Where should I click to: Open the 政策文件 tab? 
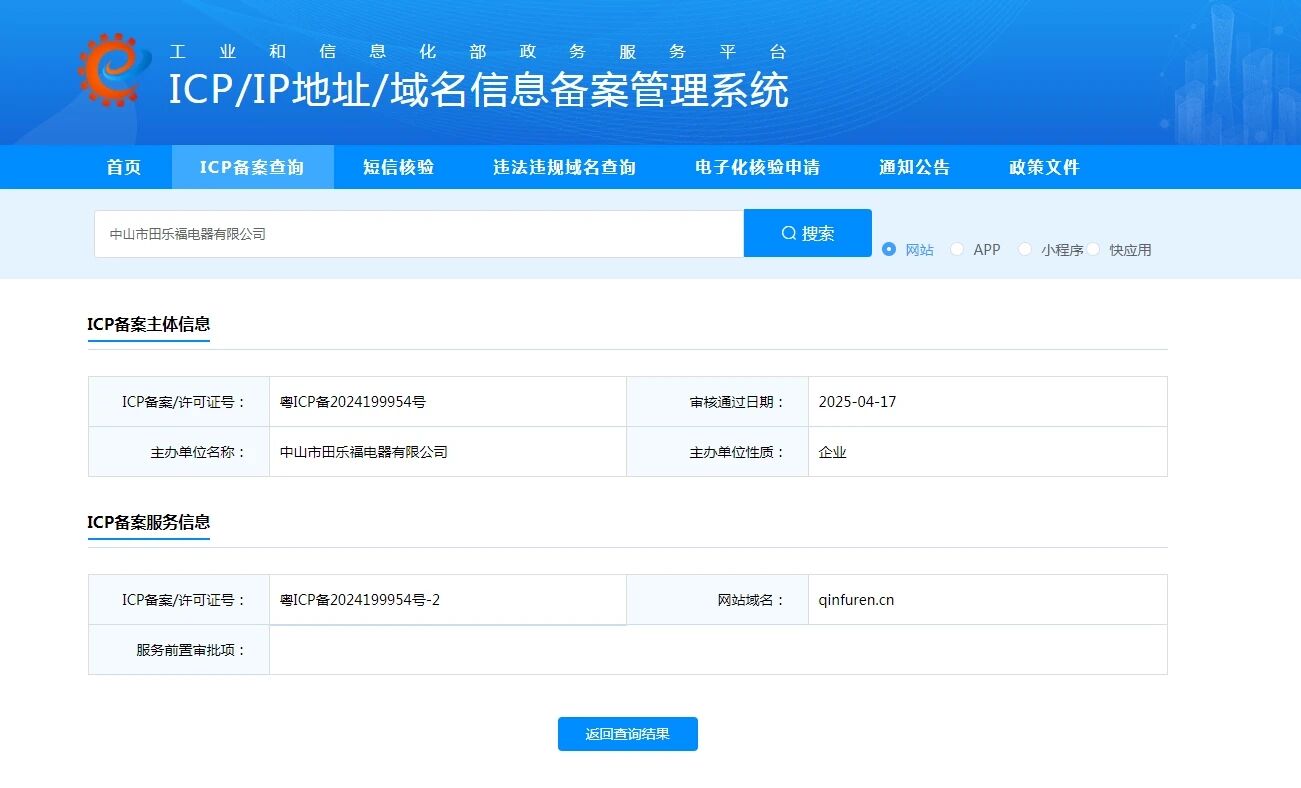point(1044,167)
